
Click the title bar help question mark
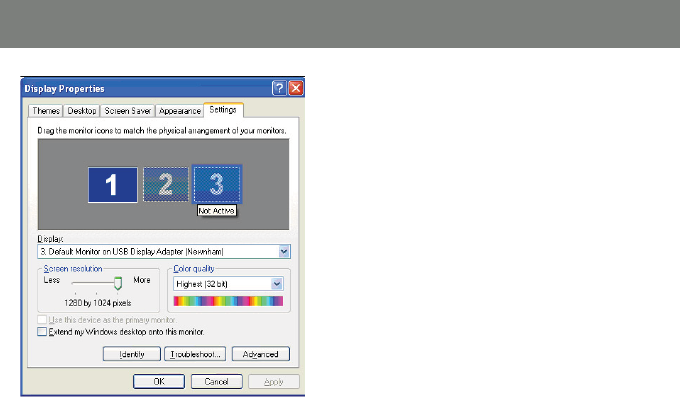pyautogui.click(x=279, y=88)
